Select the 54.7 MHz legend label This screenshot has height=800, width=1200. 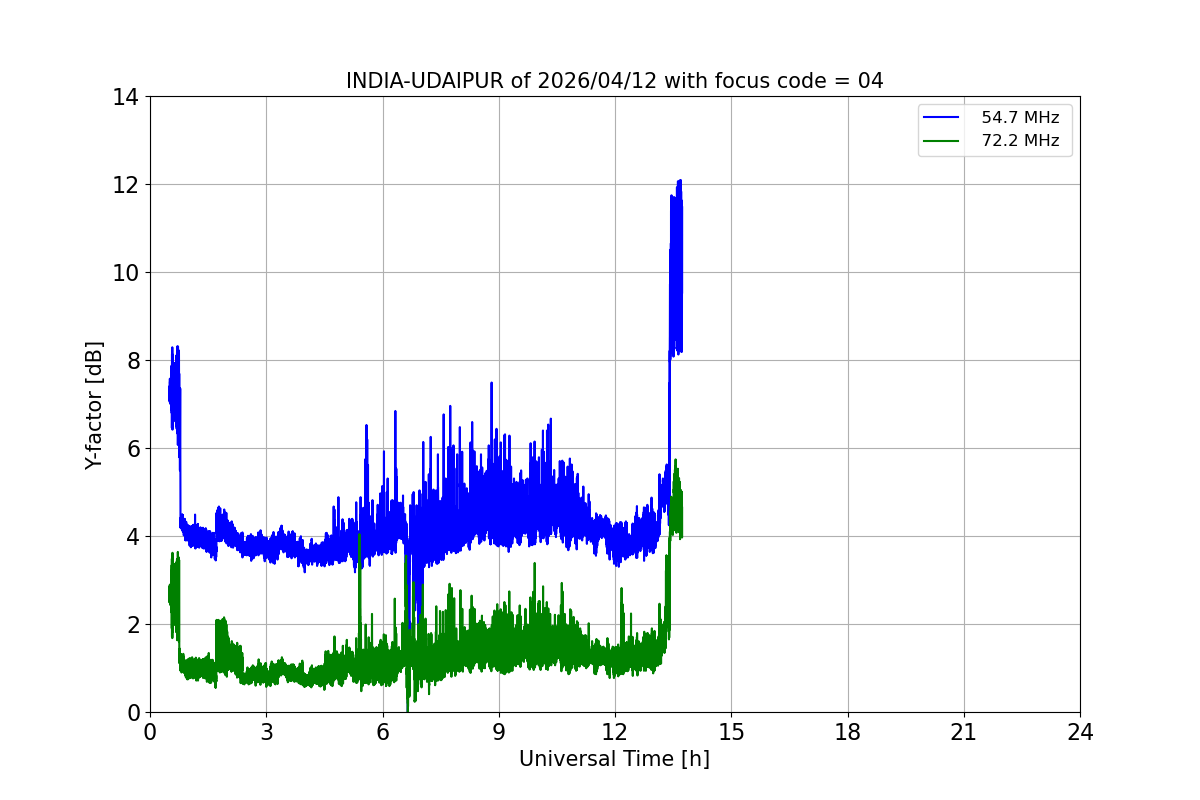click(x=1020, y=118)
